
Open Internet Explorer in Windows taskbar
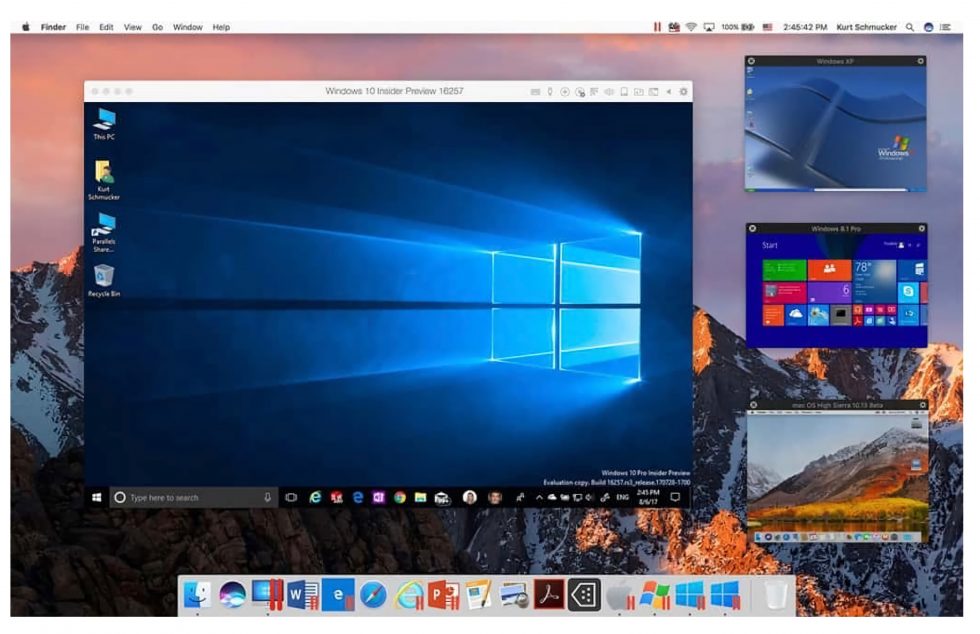(x=315, y=498)
